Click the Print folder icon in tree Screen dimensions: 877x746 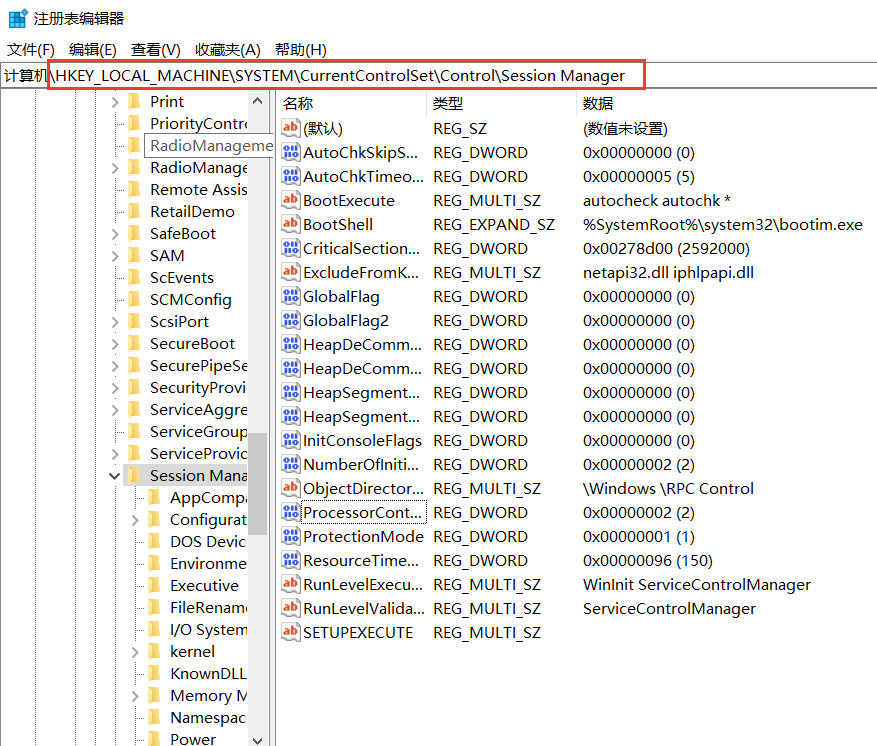[134, 102]
